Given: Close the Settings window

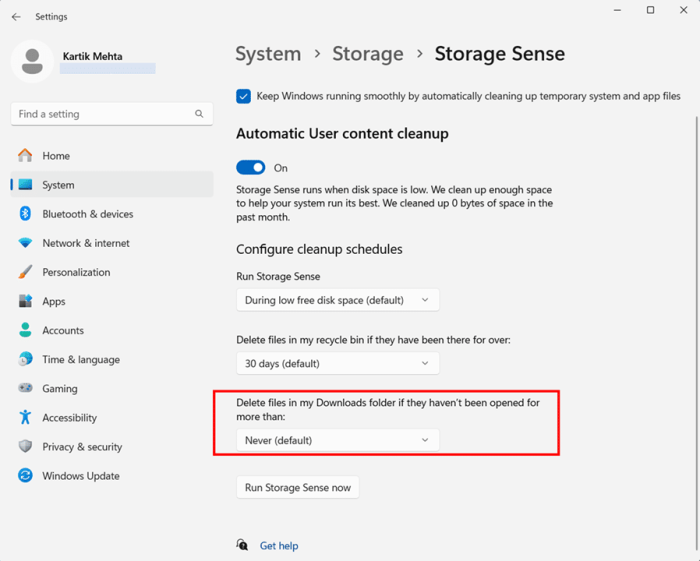Looking at the screenshot, I should [x=683, y=10].
